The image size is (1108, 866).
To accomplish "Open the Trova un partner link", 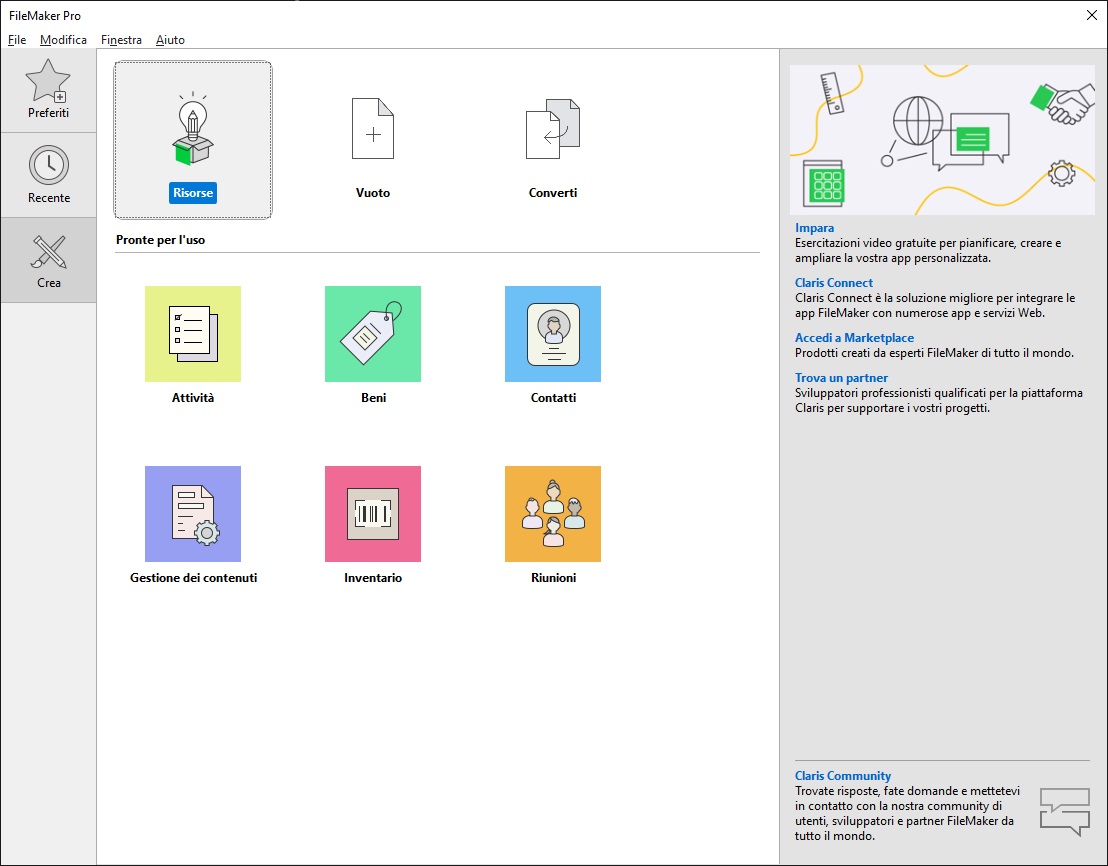I will point(841,378).
